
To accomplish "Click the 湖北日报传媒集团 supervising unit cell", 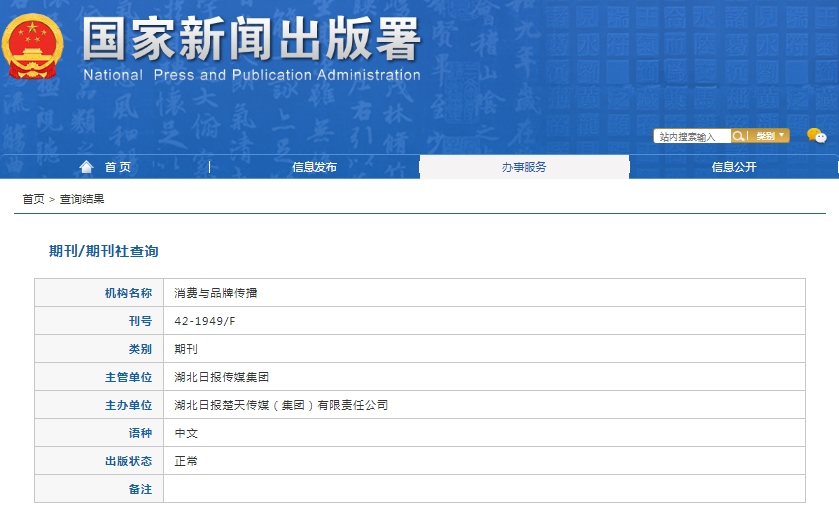I will pos(221,377).
